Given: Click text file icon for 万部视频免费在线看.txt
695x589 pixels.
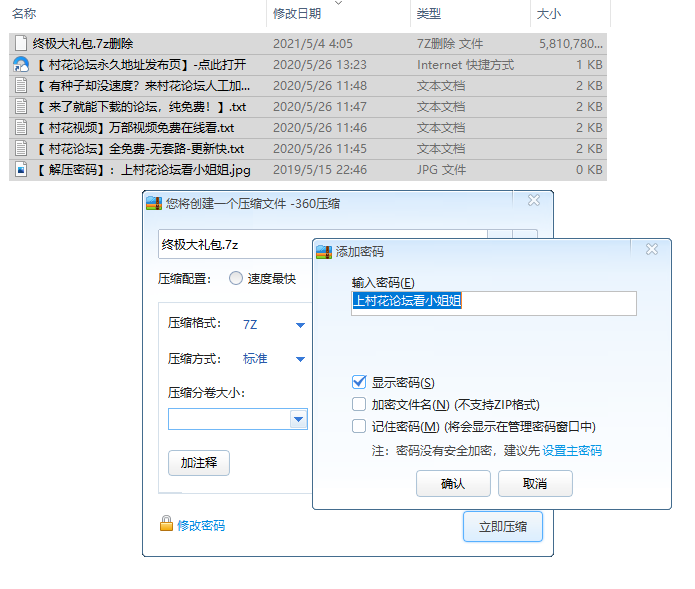Looking at the screenshot, I should [x=21, y=128].
